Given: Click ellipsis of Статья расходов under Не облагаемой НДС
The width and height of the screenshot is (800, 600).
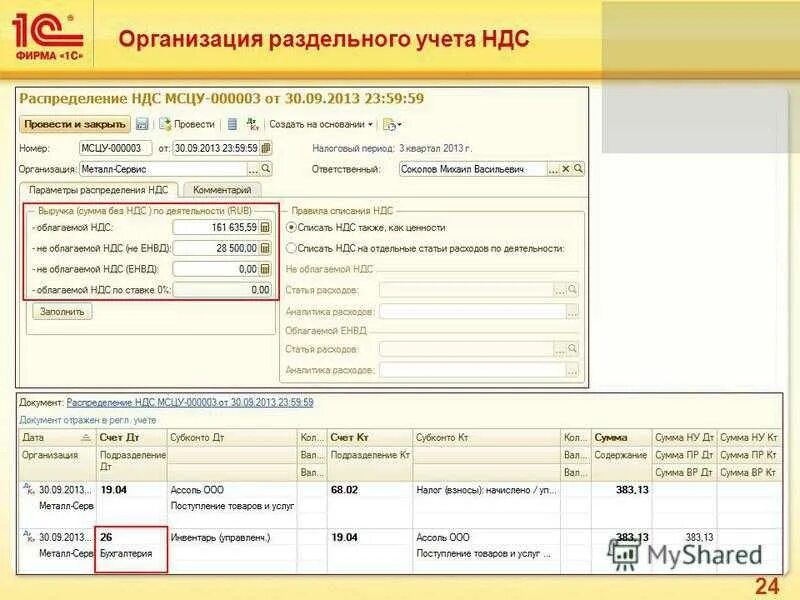Looking at the screenshot, I should pyautogui.click(x=560, y=290).
